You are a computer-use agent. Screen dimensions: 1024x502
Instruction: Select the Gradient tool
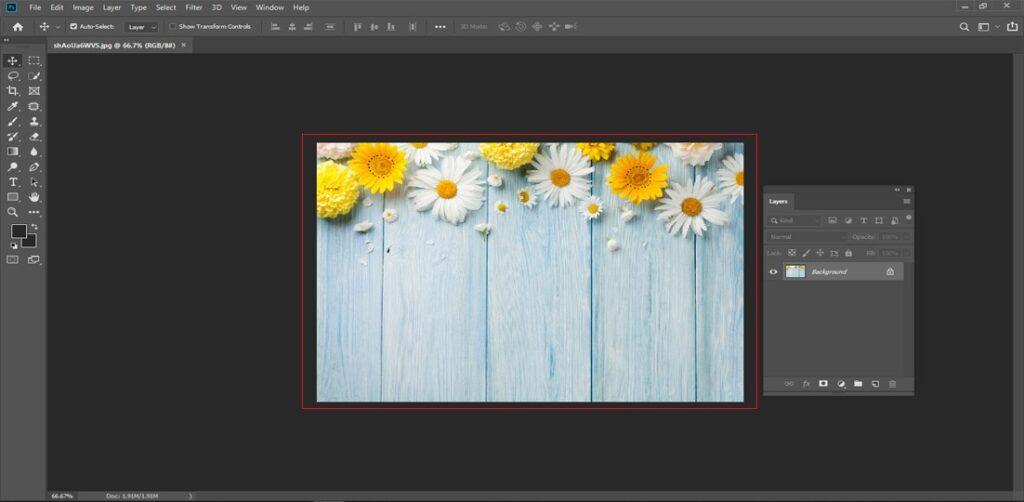12,151
